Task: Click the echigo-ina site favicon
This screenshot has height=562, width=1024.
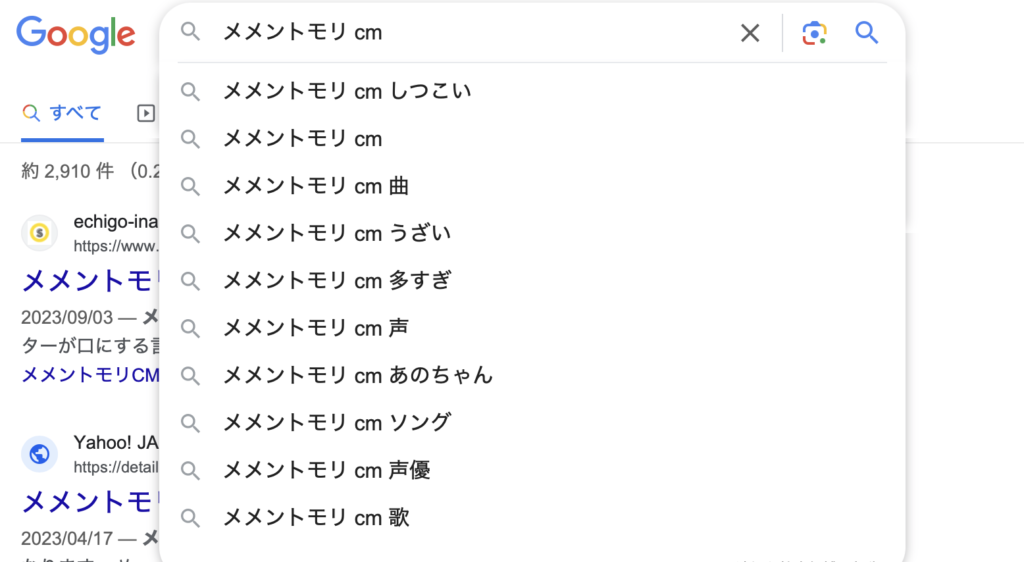Action: (x=39, y=233)
